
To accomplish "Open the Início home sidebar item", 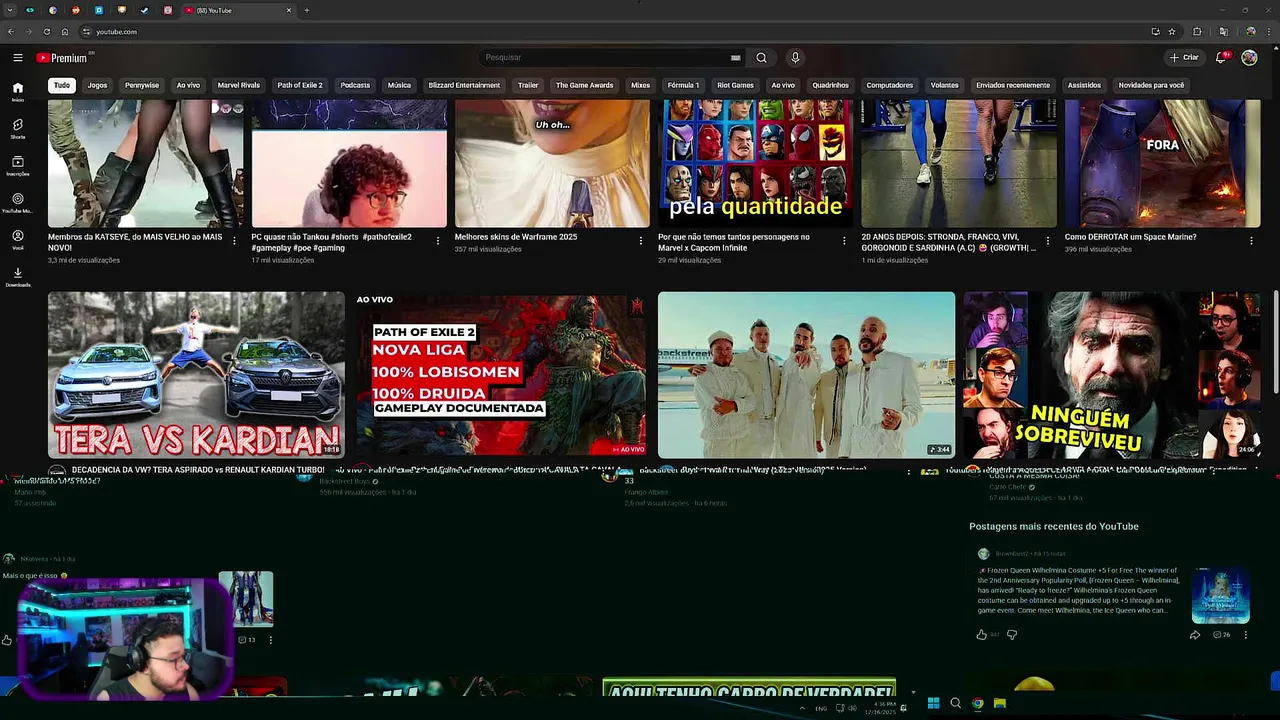I will click(18, 91).
